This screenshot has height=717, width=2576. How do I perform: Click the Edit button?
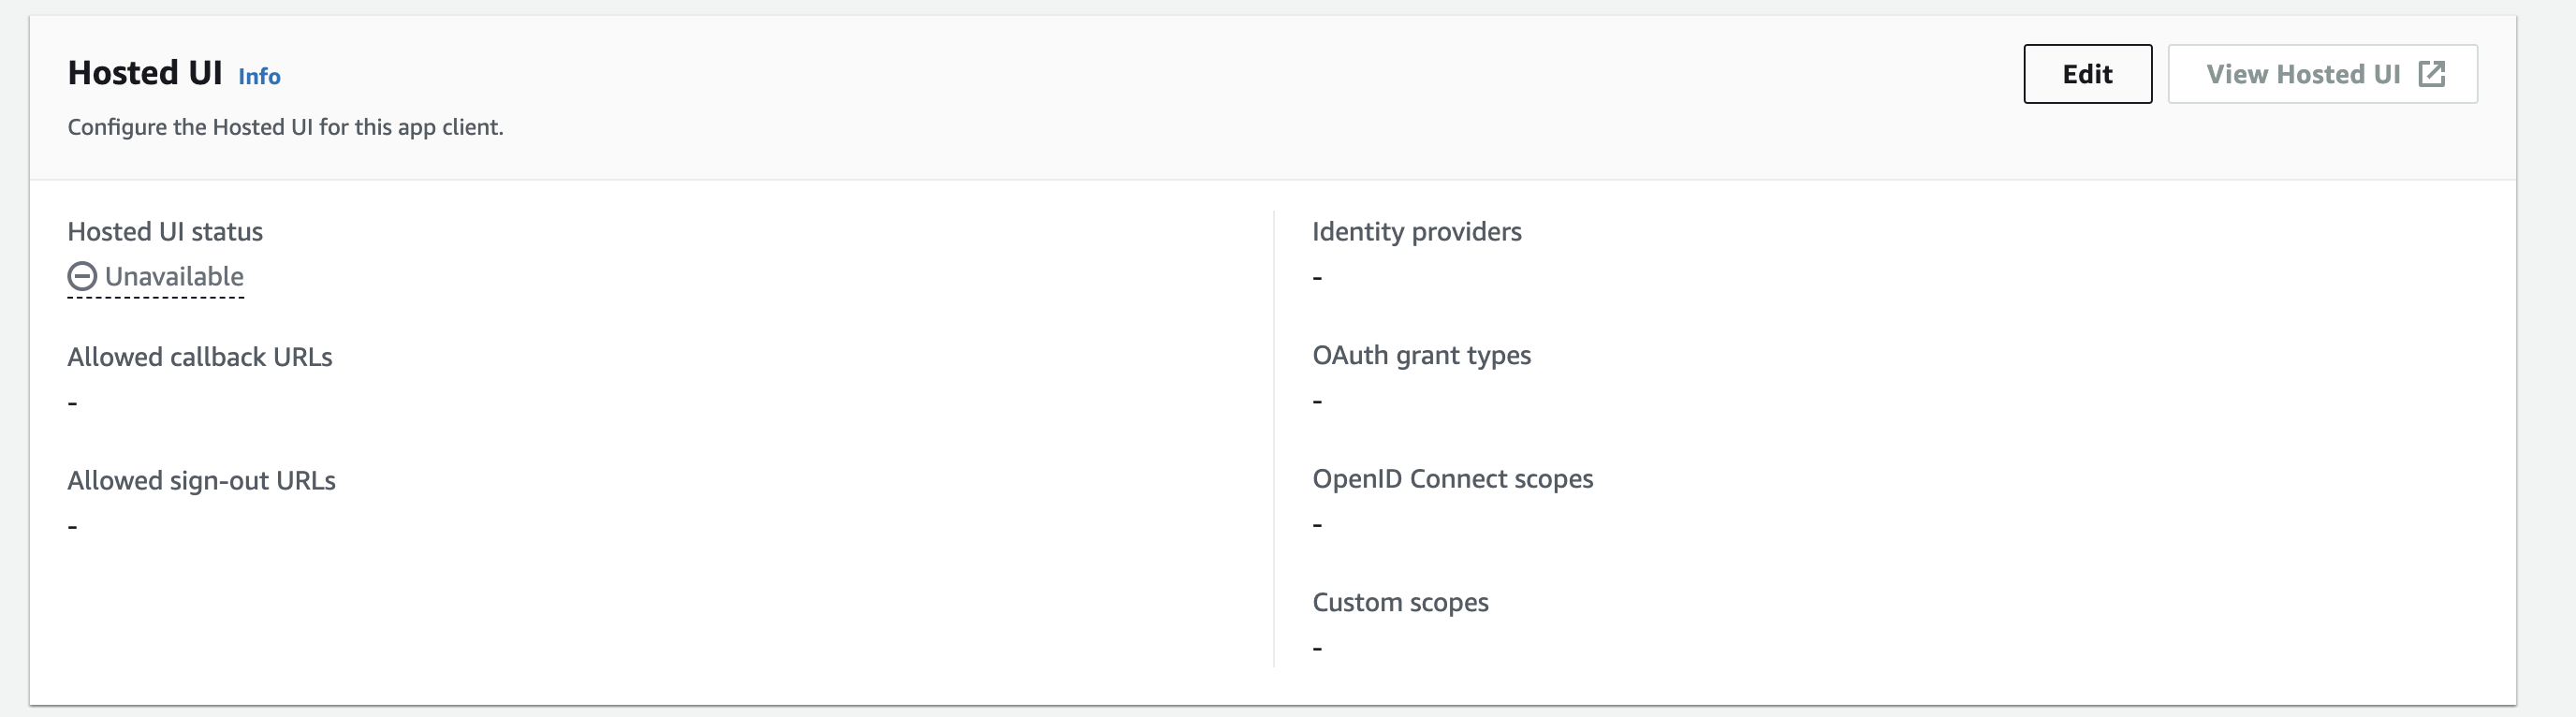pyautogui.click(x=2087, y=74)
